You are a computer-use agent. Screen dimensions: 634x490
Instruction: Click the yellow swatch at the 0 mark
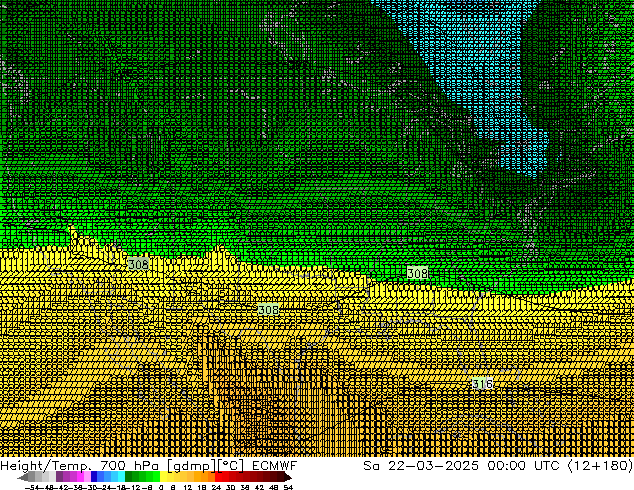click(163, 477)
